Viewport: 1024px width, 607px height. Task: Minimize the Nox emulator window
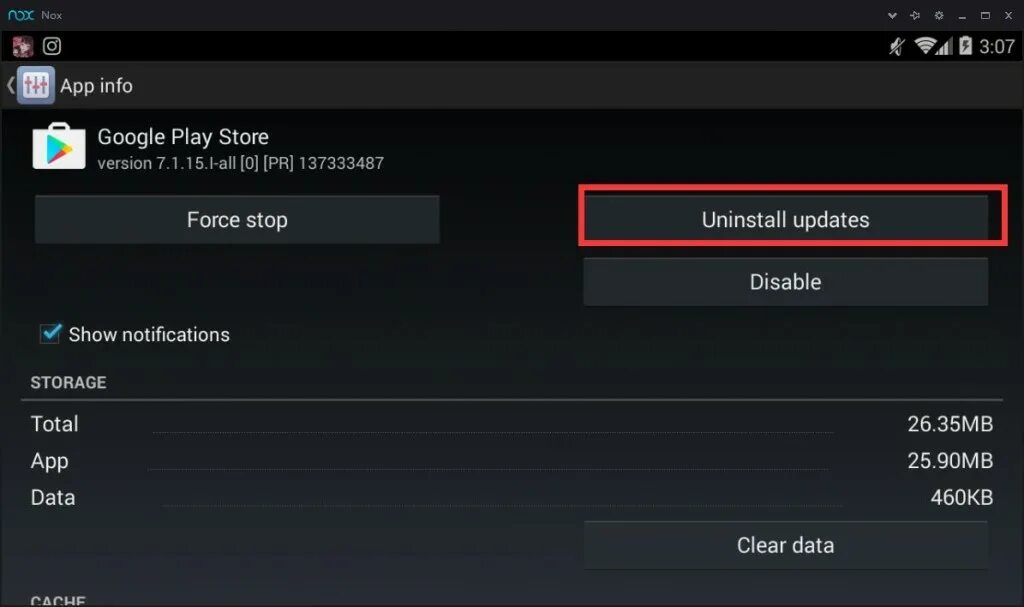point(962,16)
